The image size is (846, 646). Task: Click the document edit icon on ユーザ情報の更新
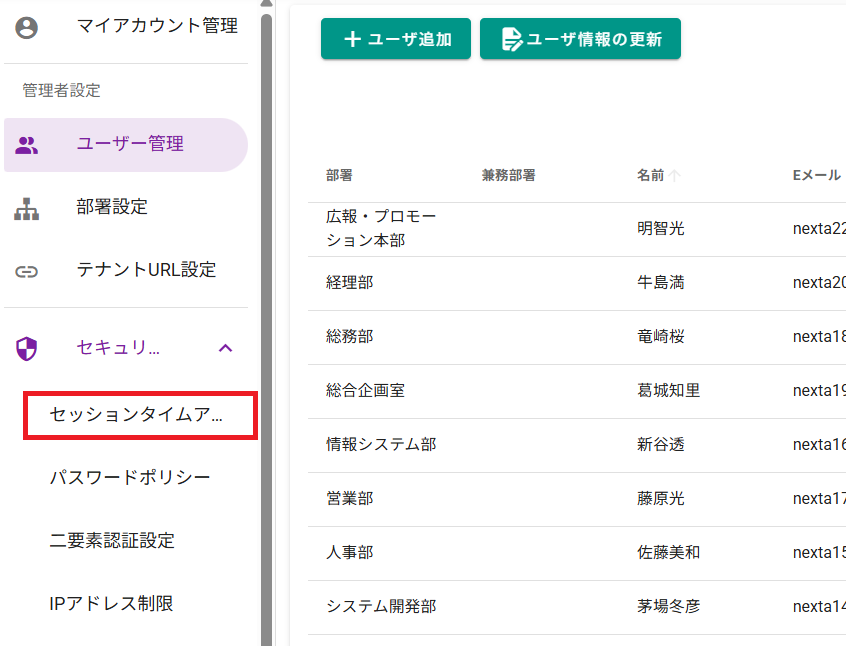point(512,39)
